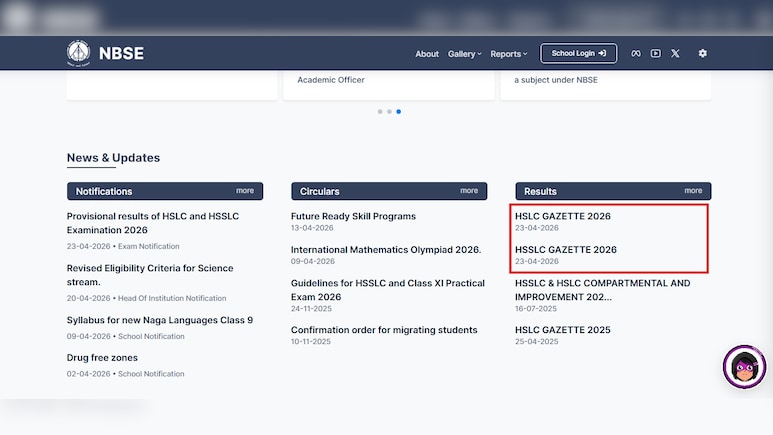
Task: Open Future Ready Skill Programs circular
Action: [x=353, y=216]
